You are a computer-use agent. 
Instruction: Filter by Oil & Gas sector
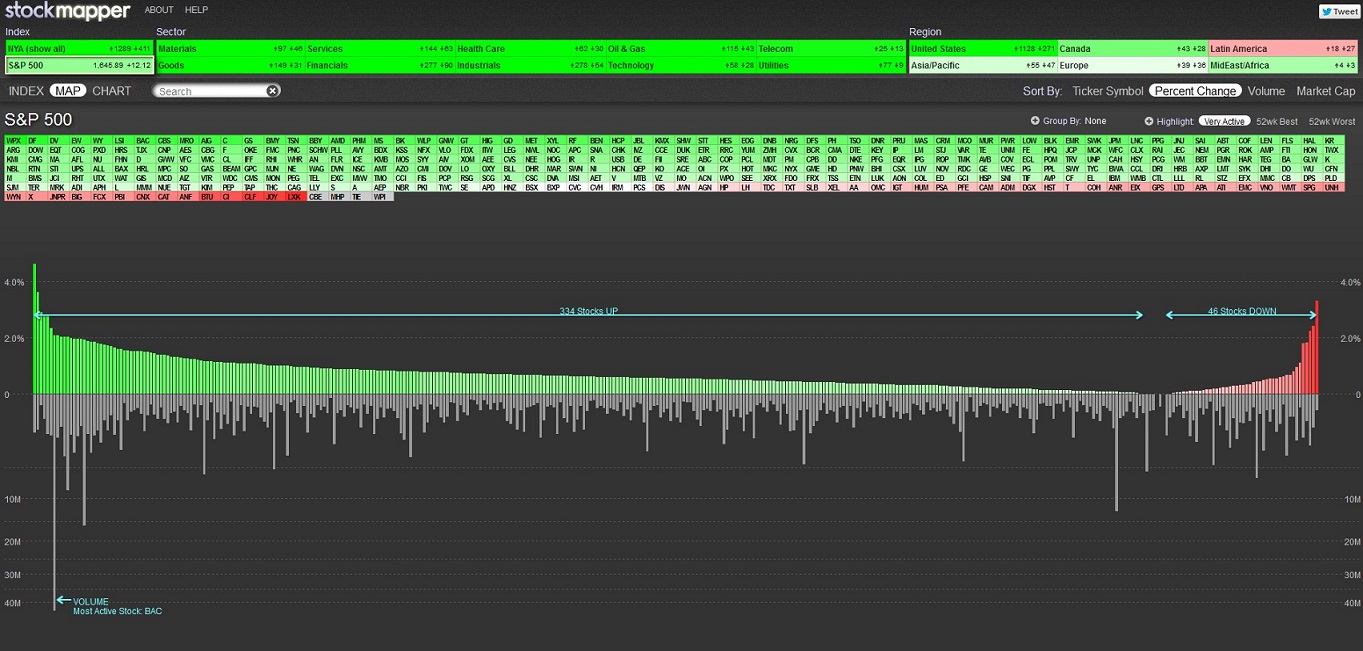tap(680, 48)
